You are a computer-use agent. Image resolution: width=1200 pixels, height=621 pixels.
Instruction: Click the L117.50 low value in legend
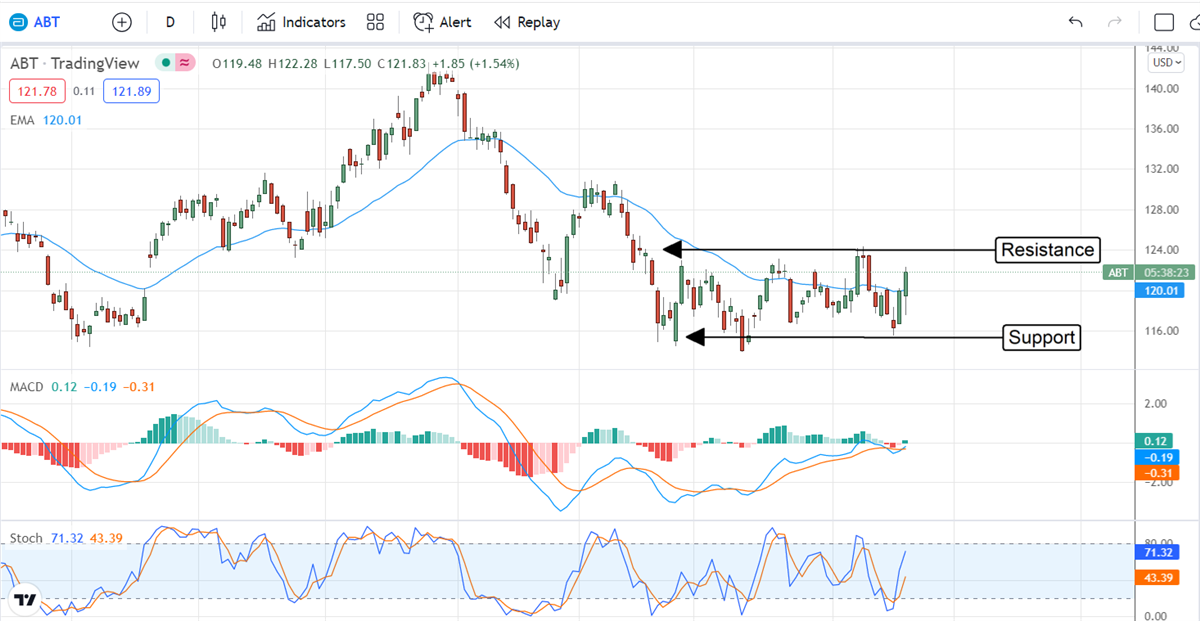(x=347, y=63)
